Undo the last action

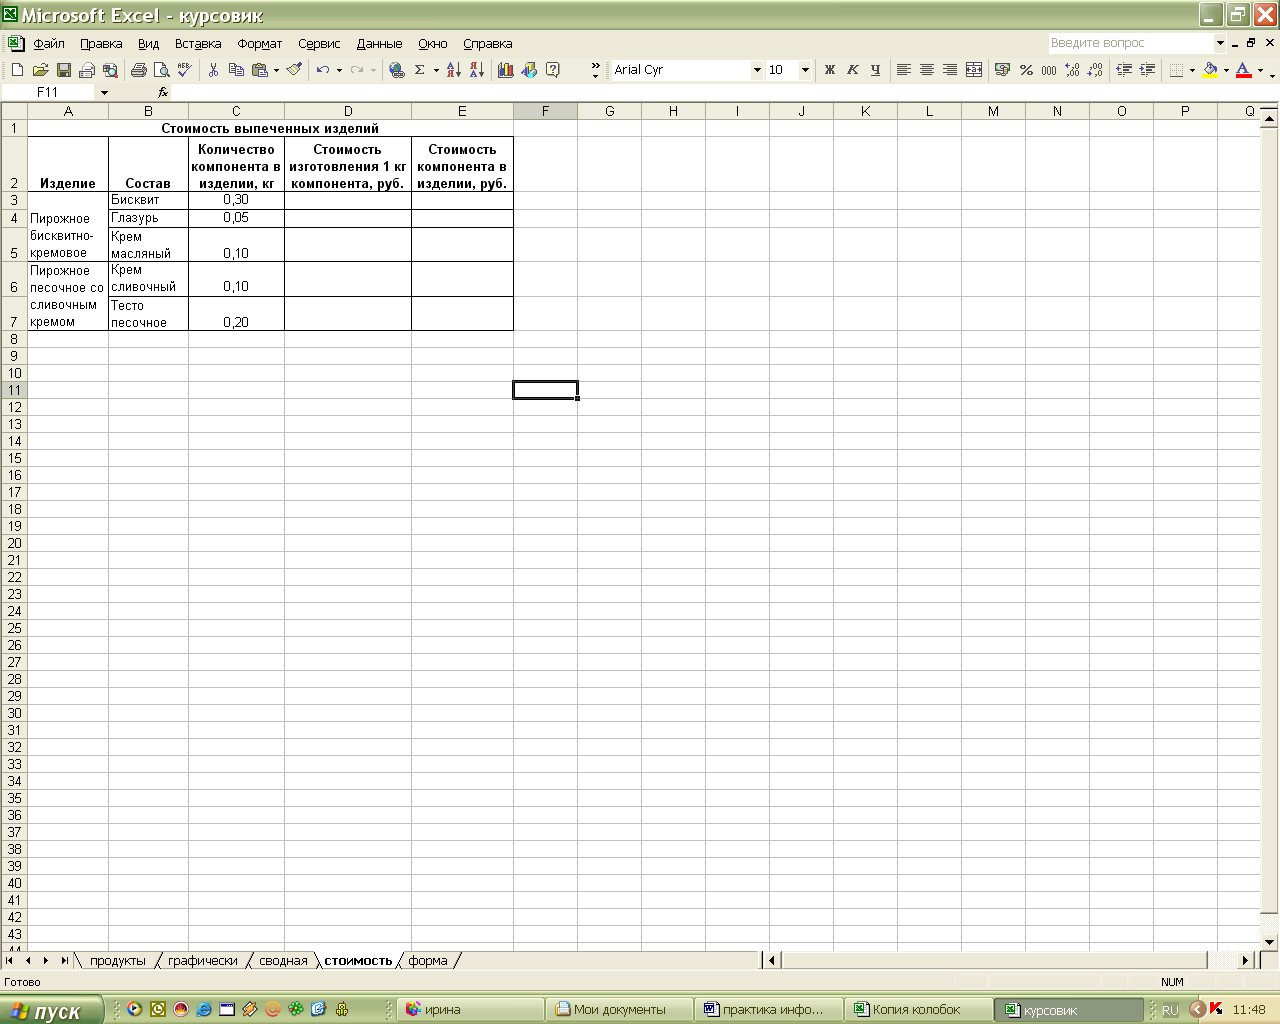[x=322, y=70]
